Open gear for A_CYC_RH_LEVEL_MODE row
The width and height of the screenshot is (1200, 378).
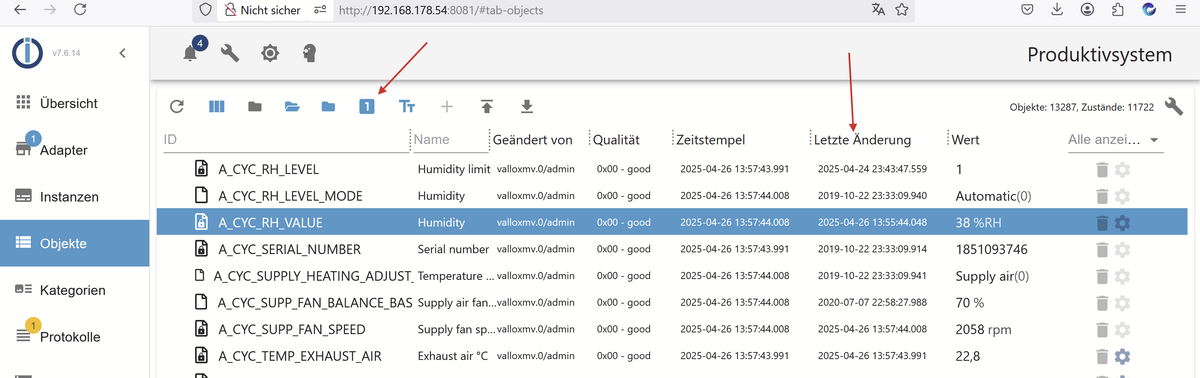[1122, 196]
